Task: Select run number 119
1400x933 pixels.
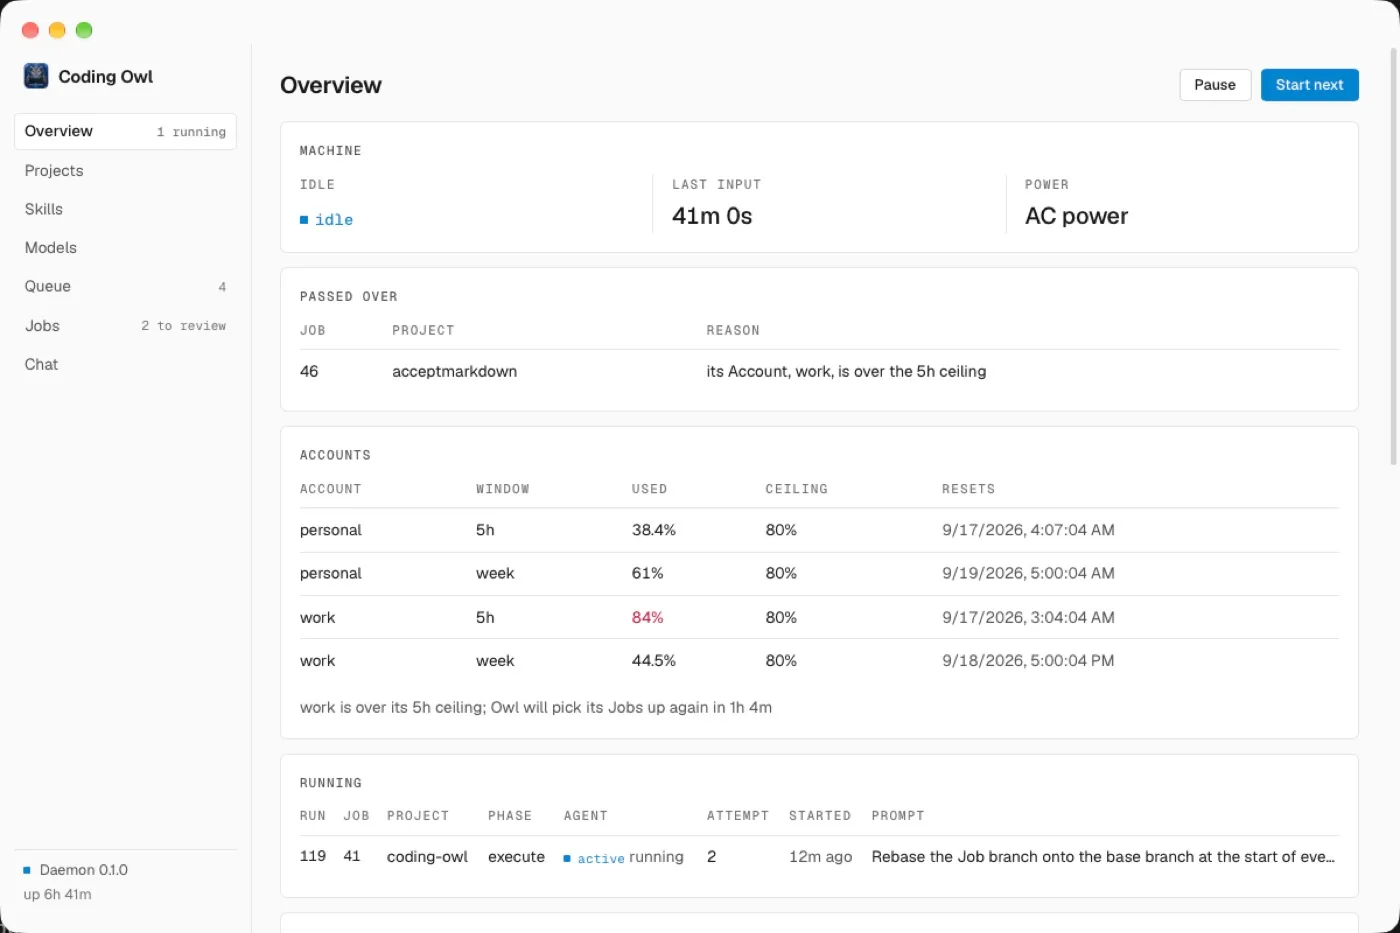Action: pos(313,856)
